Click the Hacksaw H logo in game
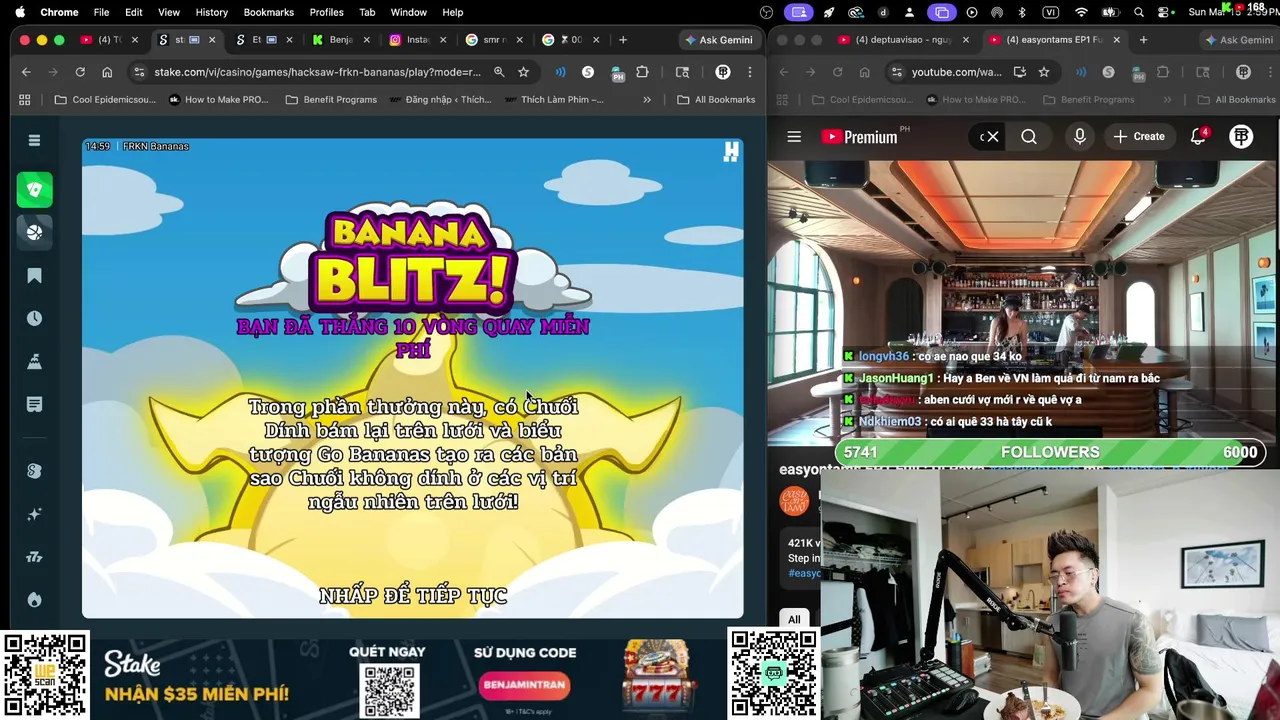1280x720 pixels. coord(731,151)
